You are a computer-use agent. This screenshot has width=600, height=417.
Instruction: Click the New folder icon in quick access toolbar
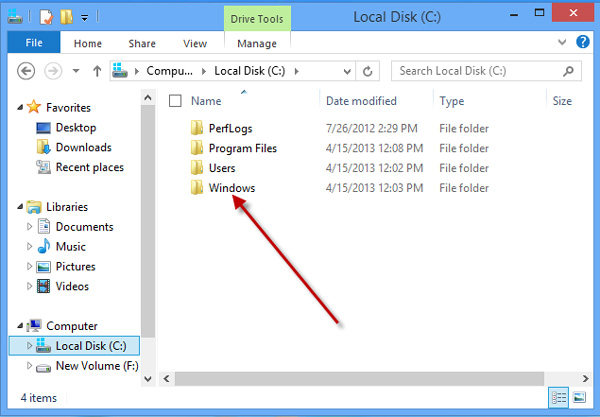pos(66,17)
